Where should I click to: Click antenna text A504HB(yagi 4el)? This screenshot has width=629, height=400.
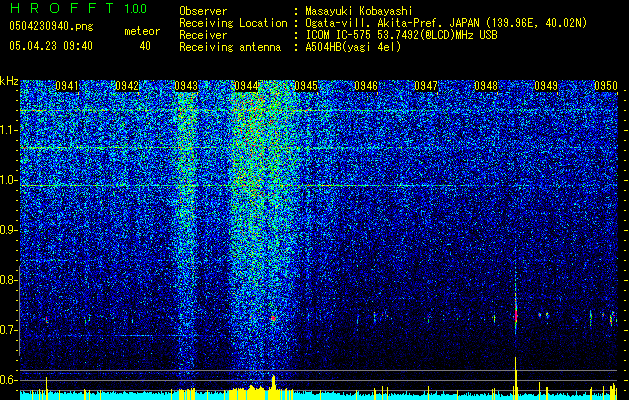(x=353, y=47)
